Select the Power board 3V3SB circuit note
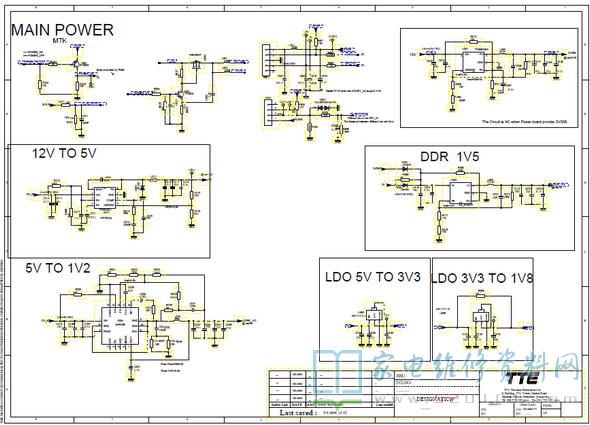590x425 pixels. click(525, 122)
